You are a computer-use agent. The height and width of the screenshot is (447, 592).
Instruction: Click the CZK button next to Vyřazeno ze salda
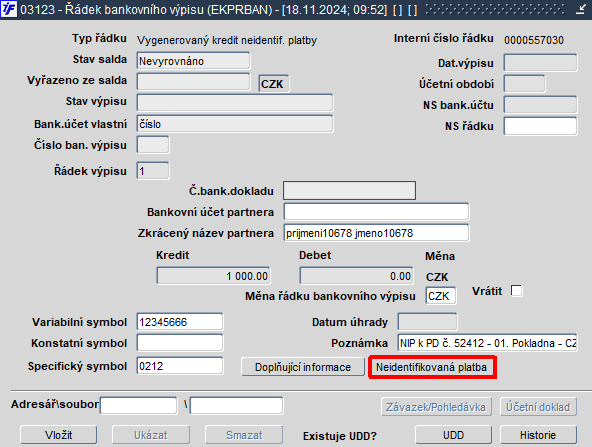pos(274,83)
